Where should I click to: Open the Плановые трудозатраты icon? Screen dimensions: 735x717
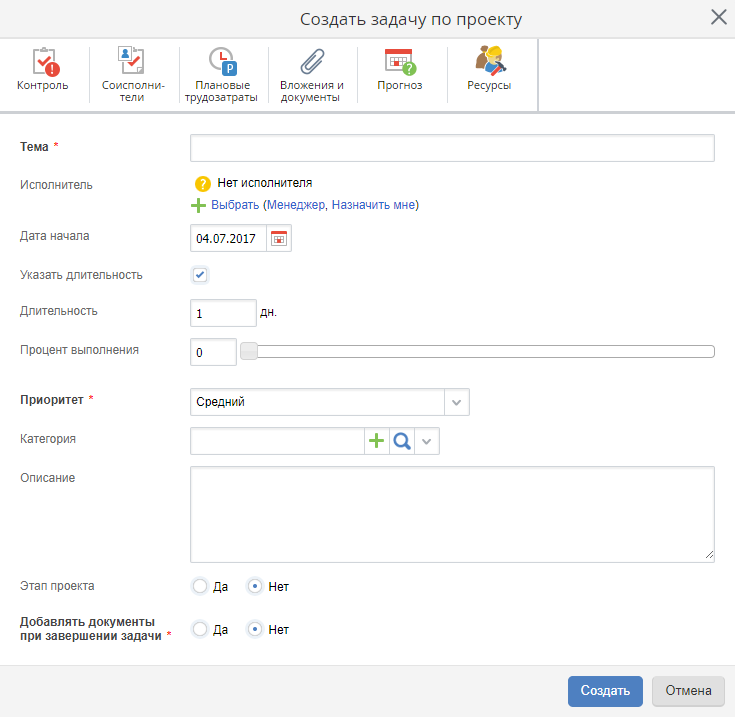click(221, 64)
